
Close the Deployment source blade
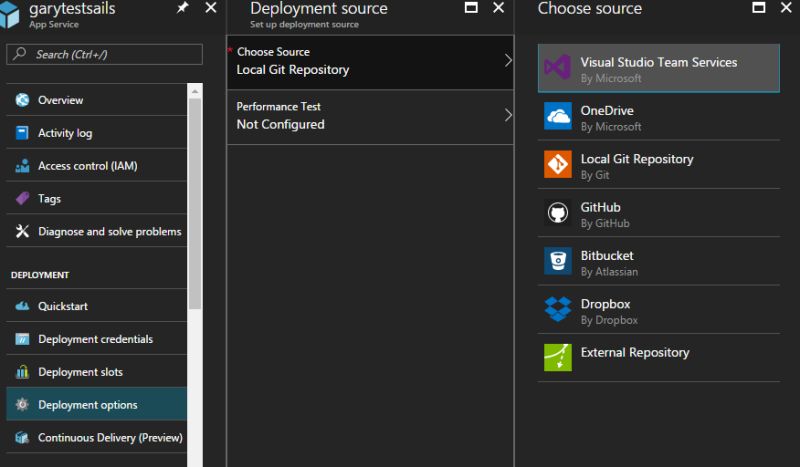coord(498,8)
